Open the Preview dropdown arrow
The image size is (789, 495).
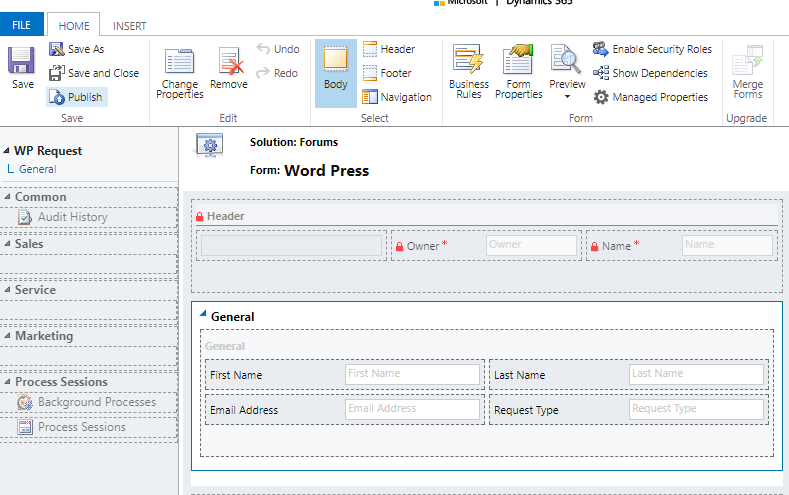point(567,96)
